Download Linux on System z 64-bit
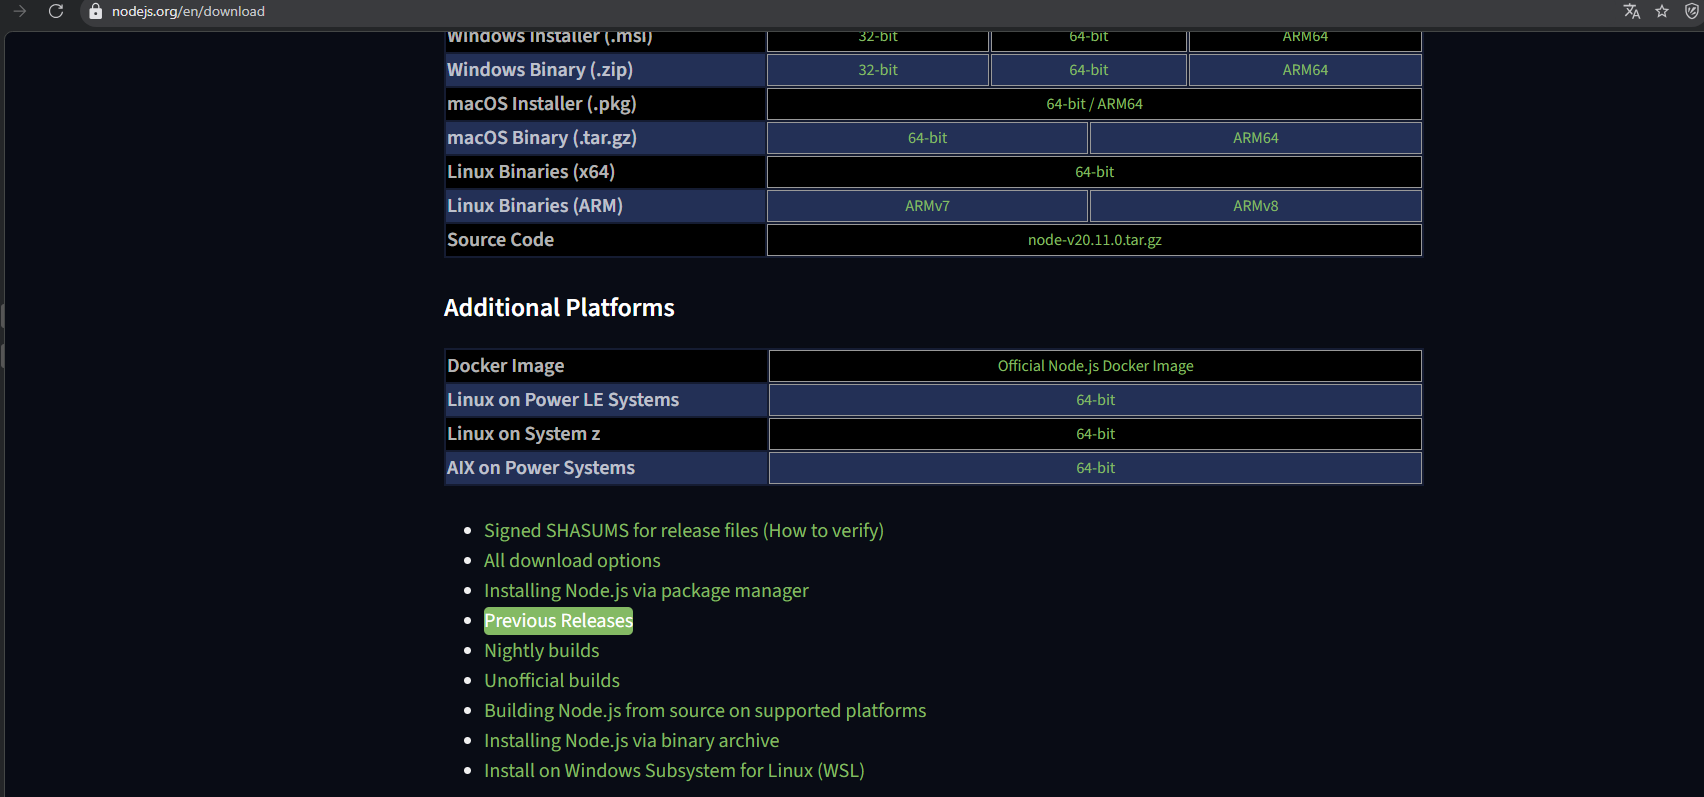This screenshot has width=1704, height=797. click(x=1095, y=434)
